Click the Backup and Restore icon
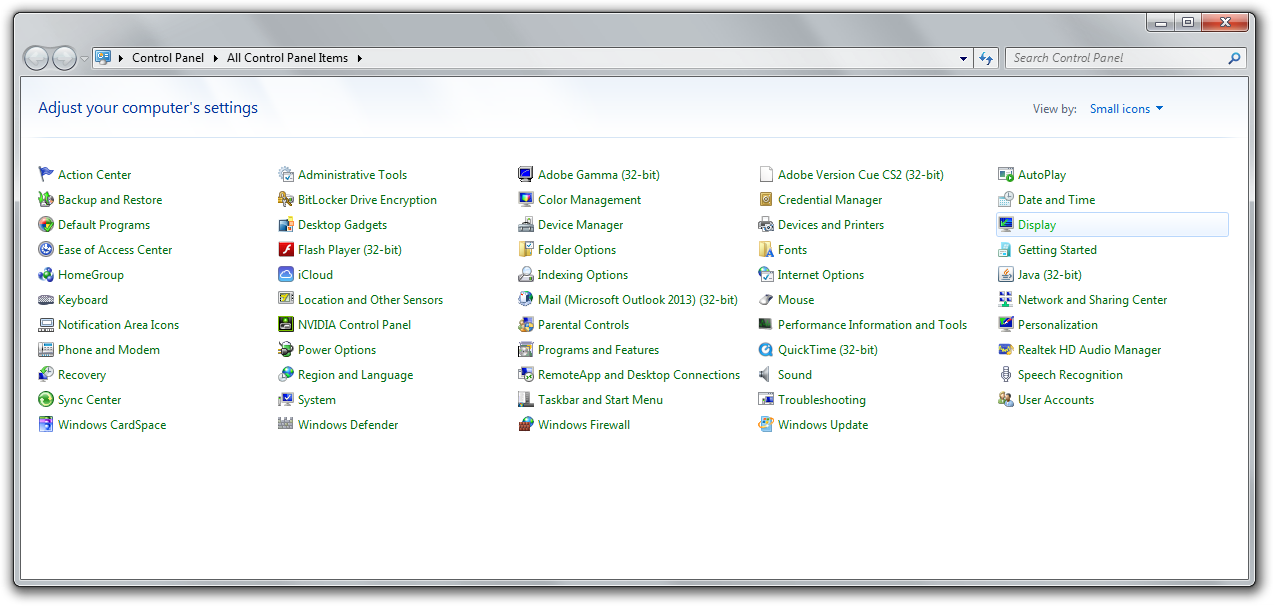 click(x=46, y=199)
